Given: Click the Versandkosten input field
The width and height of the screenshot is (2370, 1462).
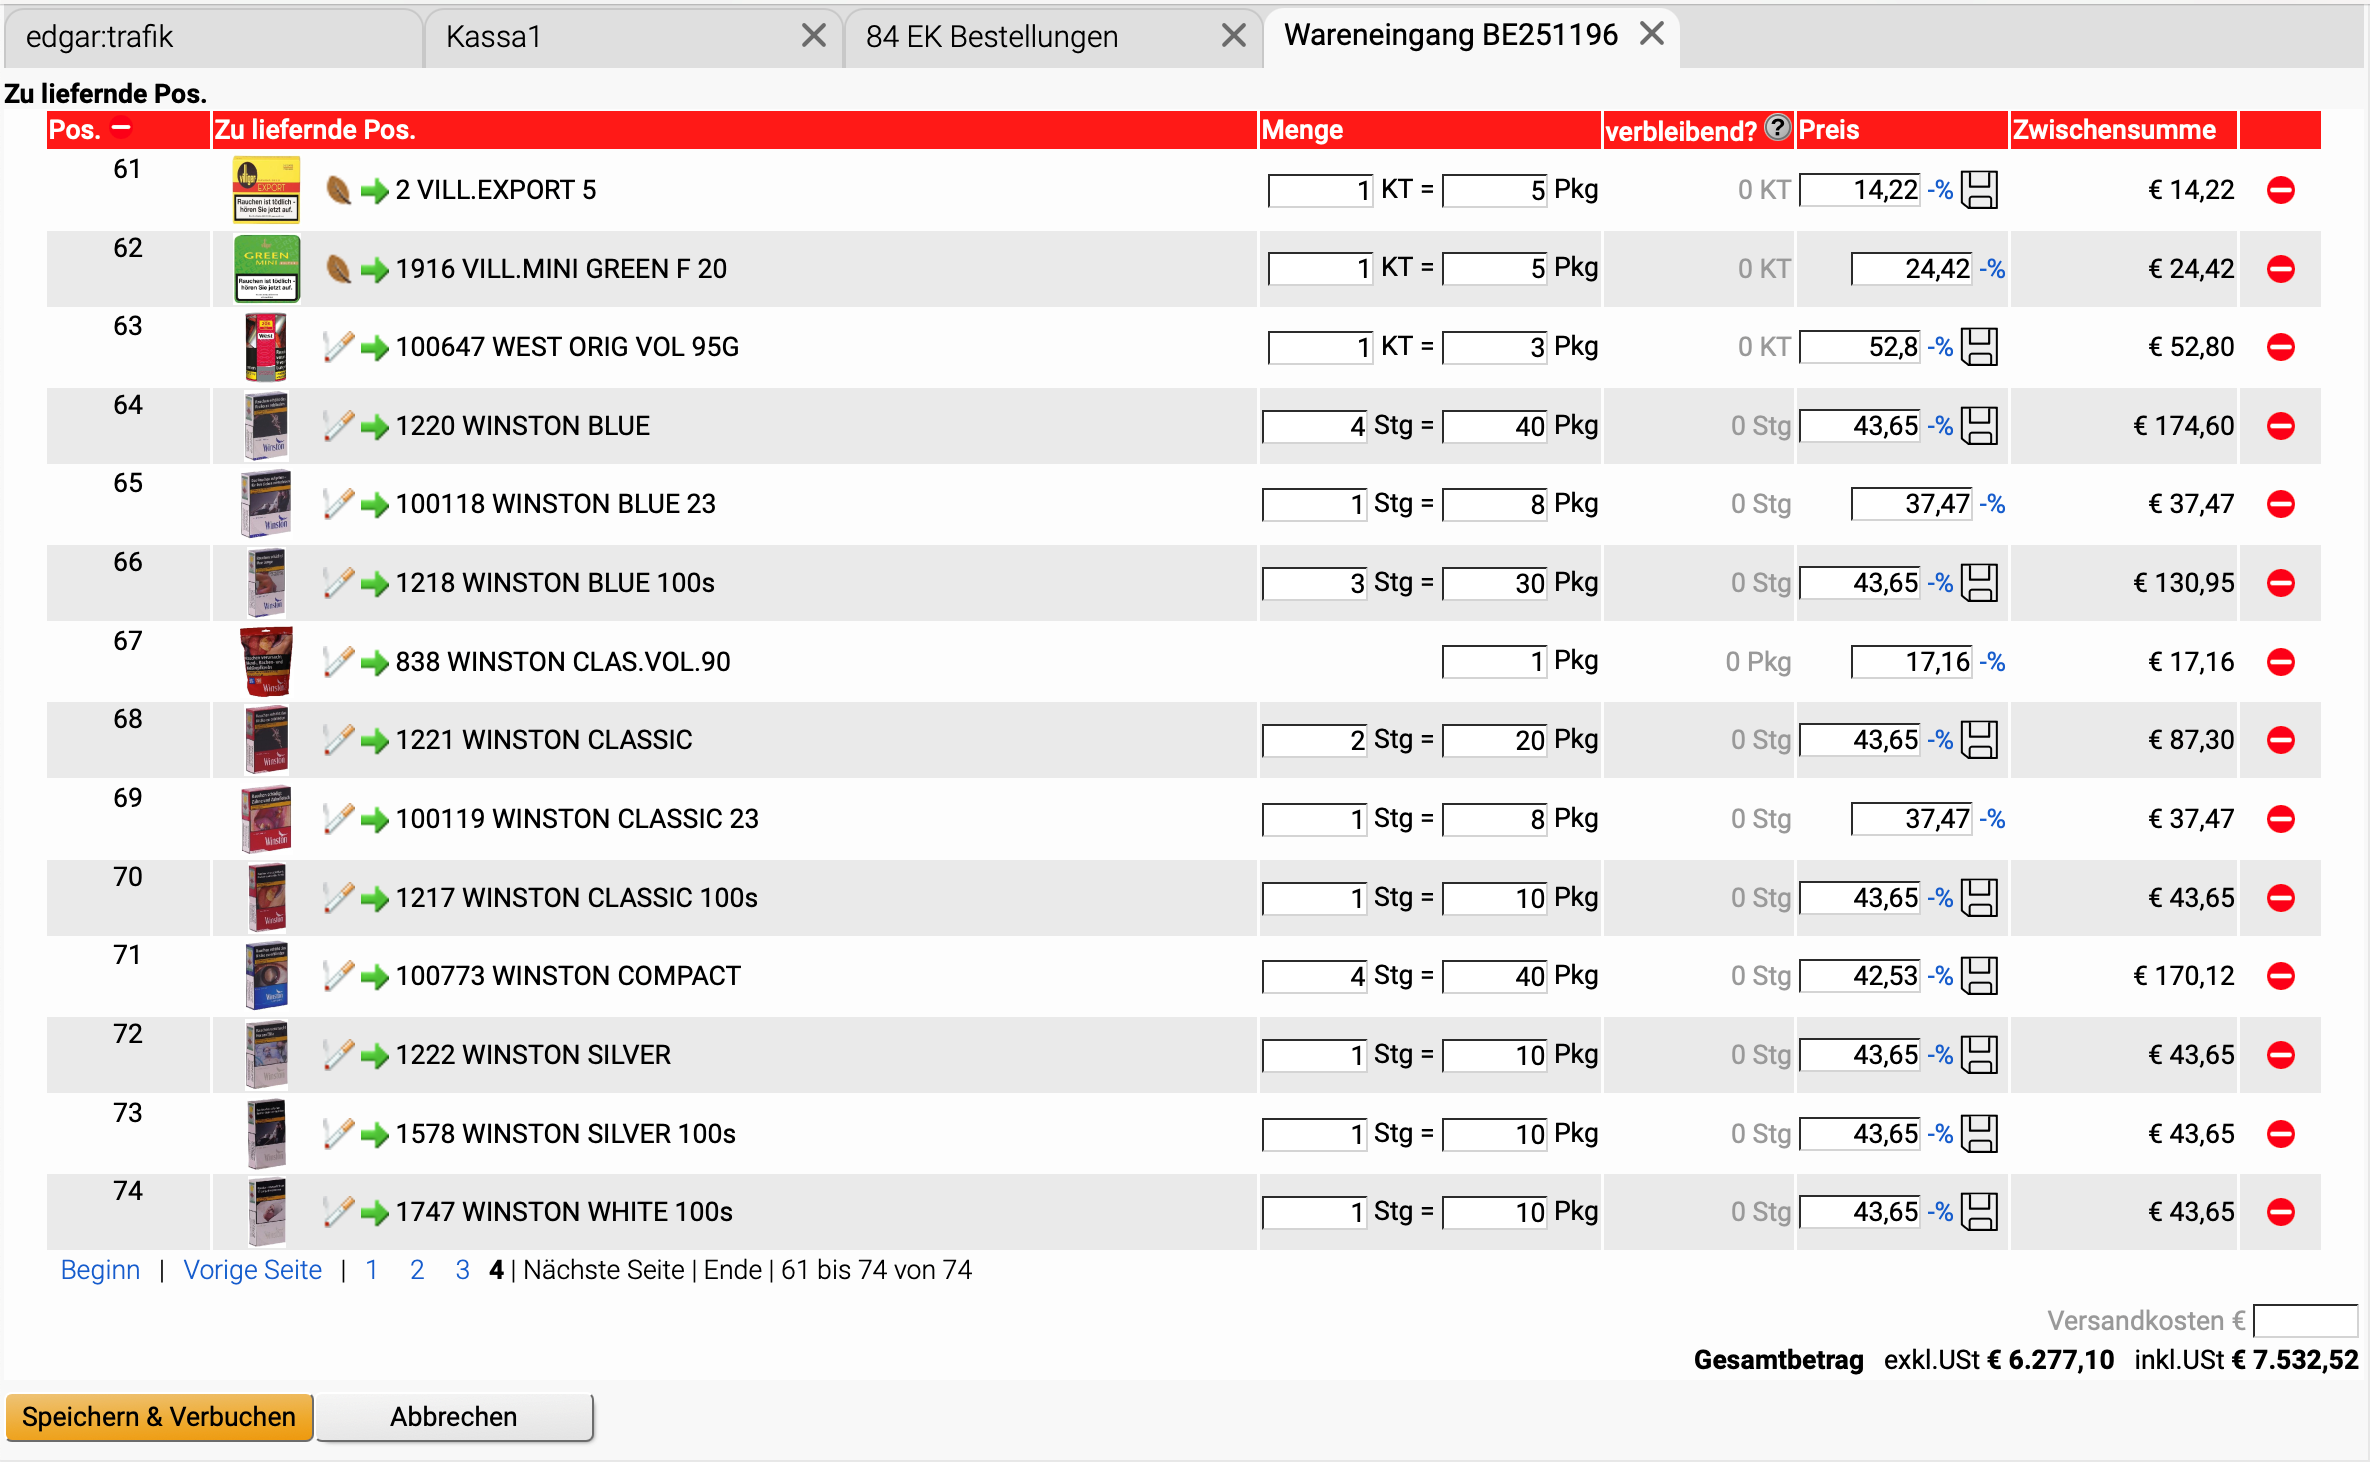Looking at the screenshot, I should click(x=2305, y=1321).
